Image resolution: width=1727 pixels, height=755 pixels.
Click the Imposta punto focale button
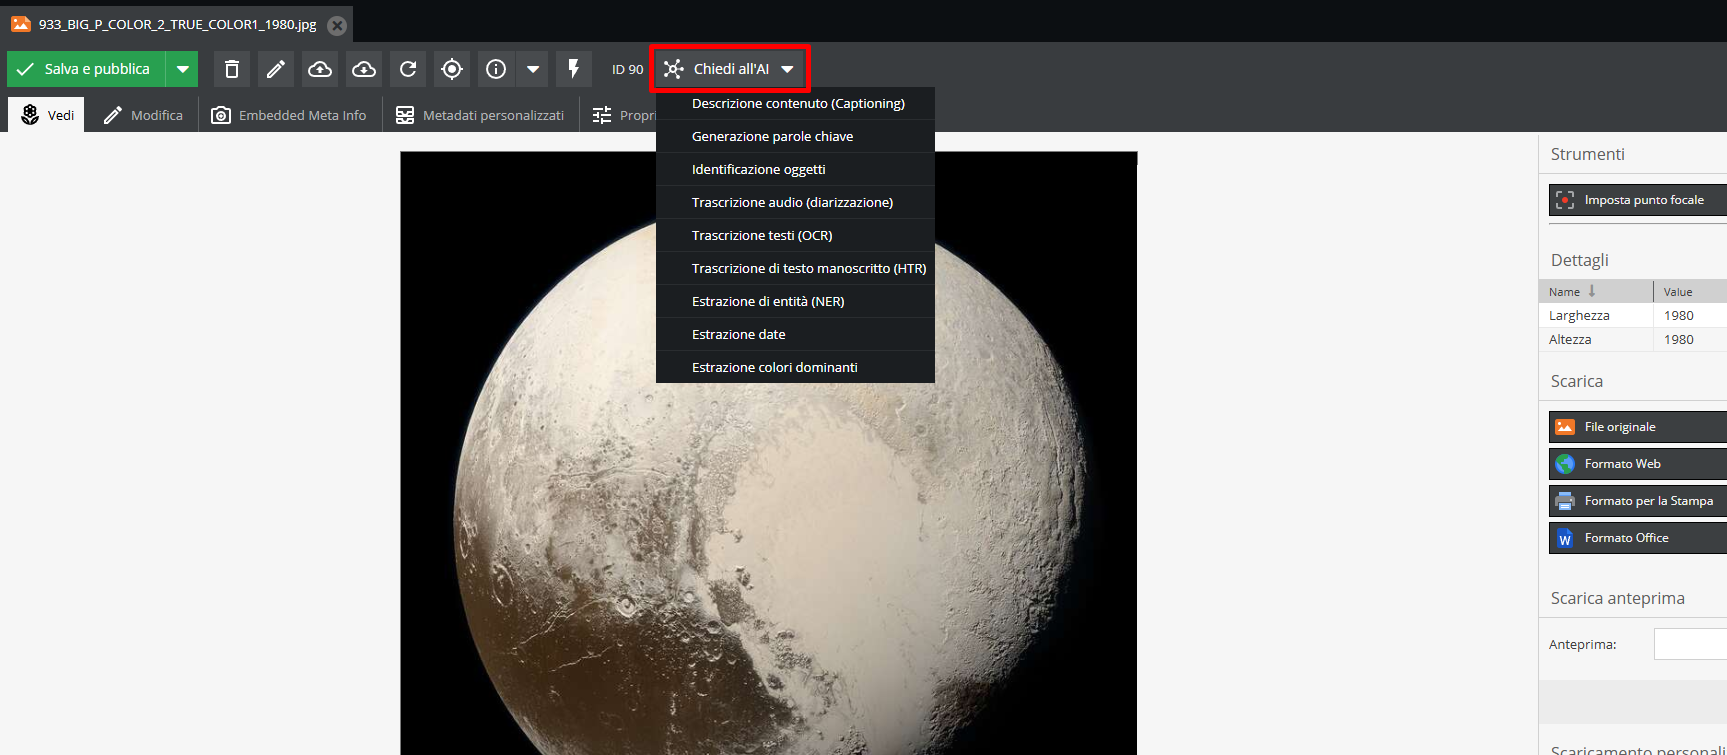click(1638, 200)
